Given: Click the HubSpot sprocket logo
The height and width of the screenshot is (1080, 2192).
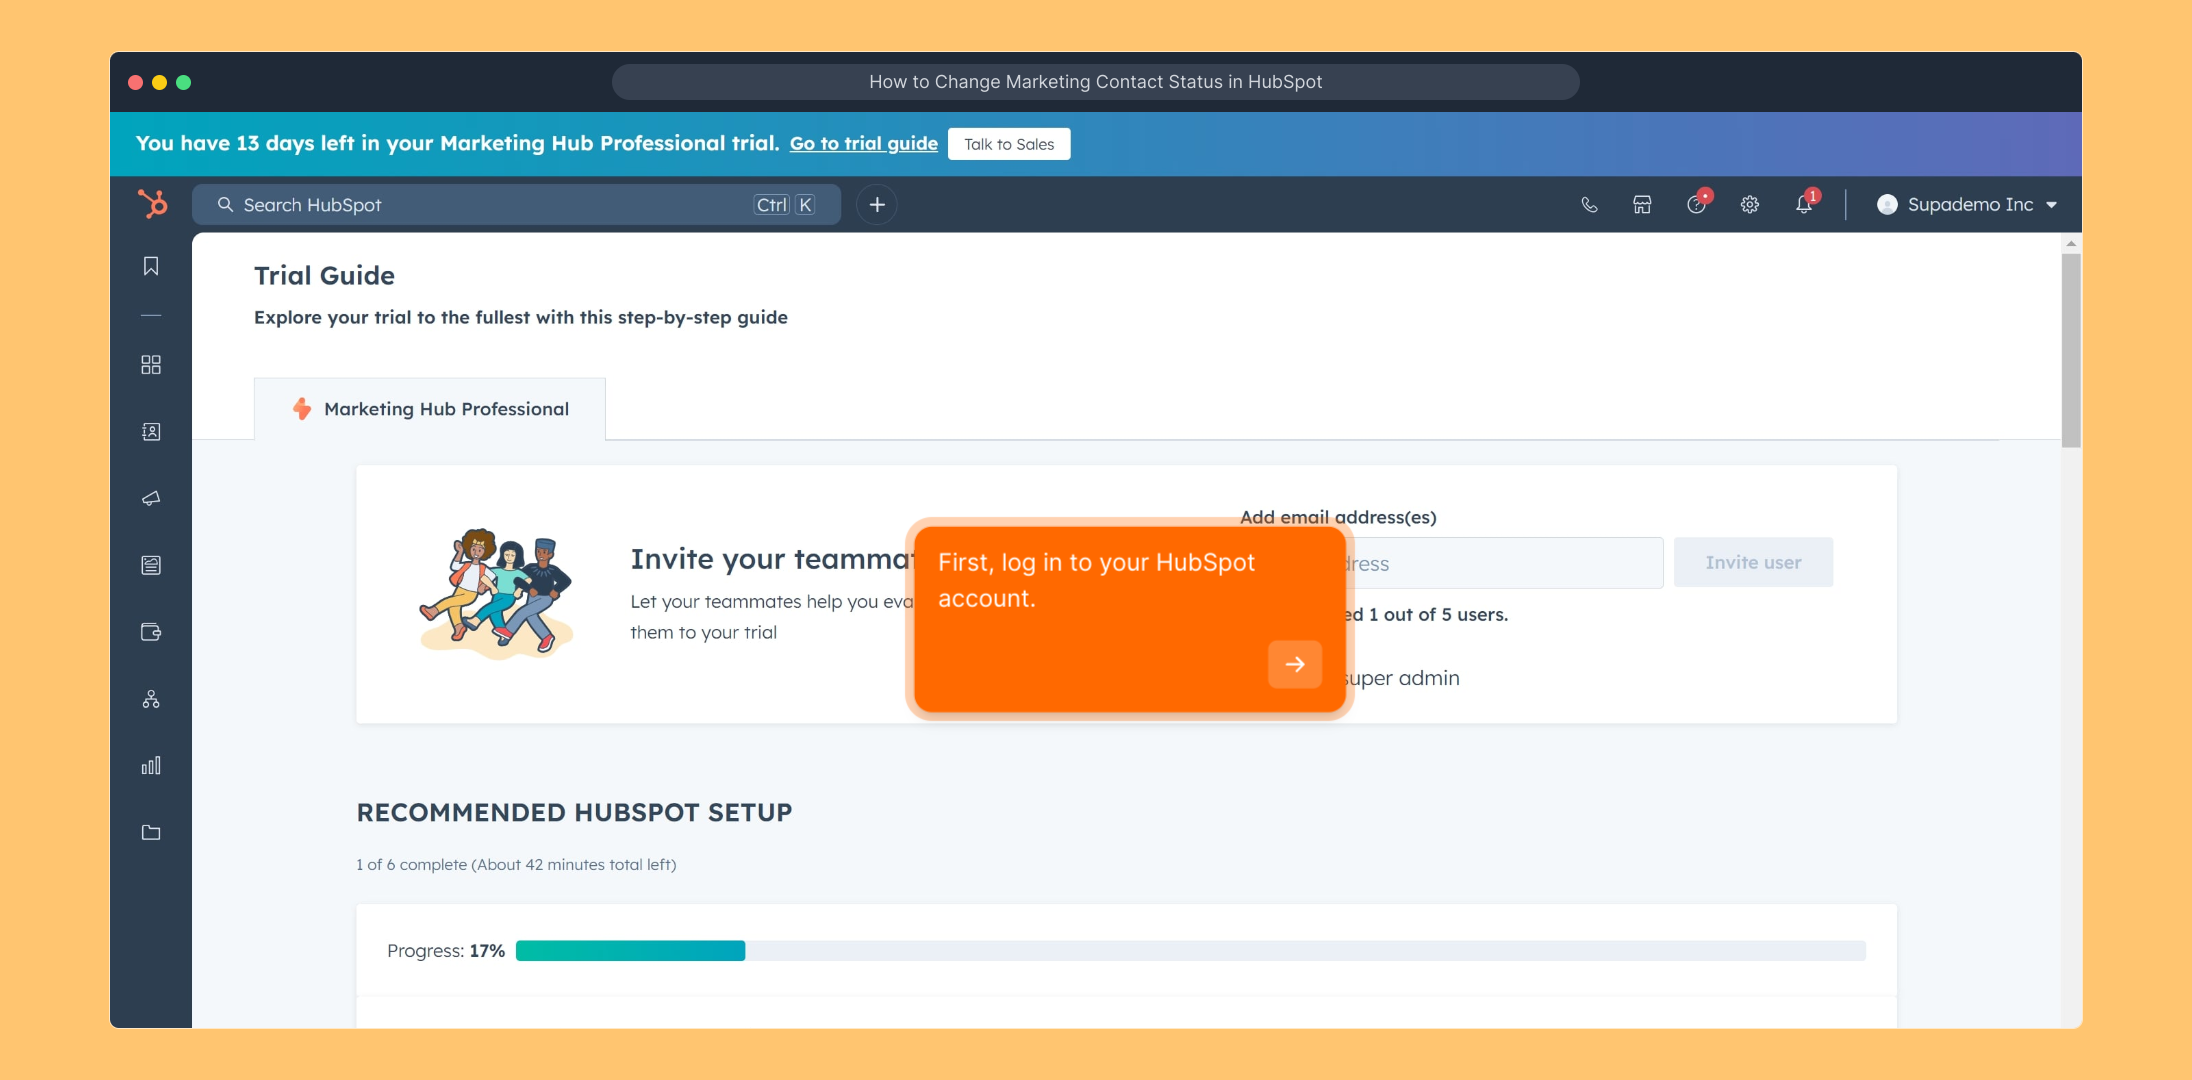Looking at the screenshot, I should coord(153,204).
